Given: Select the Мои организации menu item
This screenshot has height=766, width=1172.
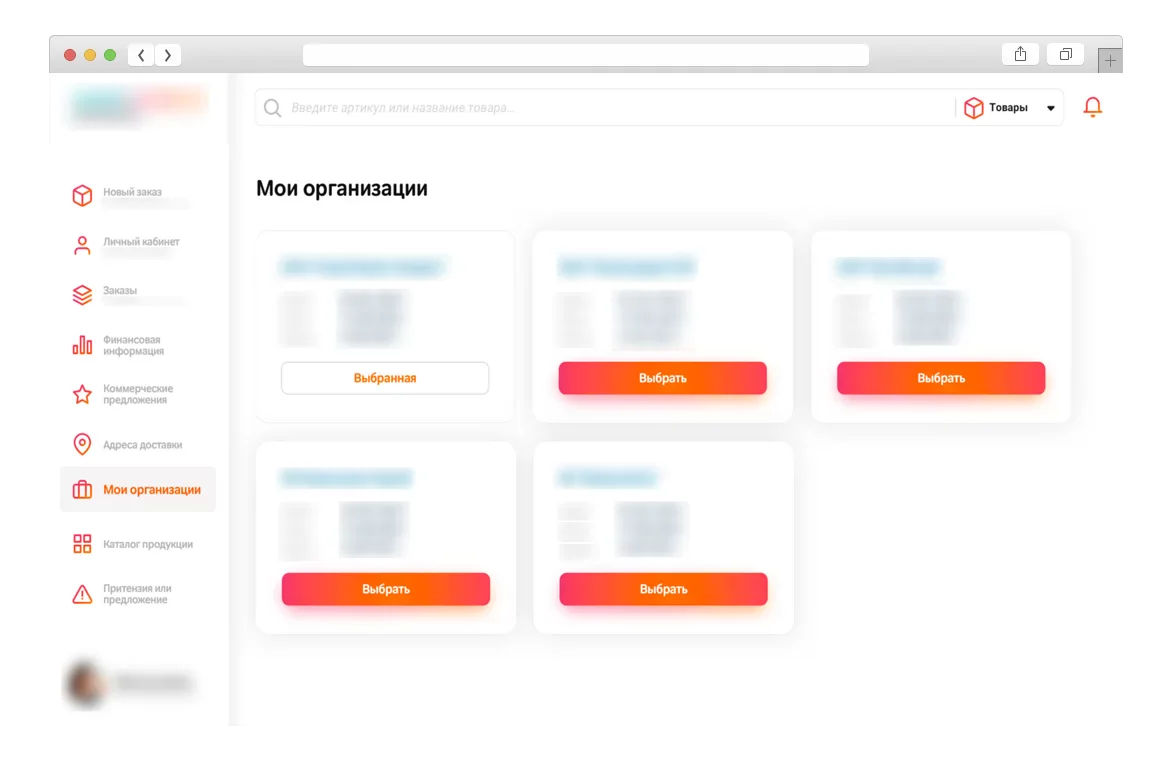Looking at the screenshot, I should 138,489.
